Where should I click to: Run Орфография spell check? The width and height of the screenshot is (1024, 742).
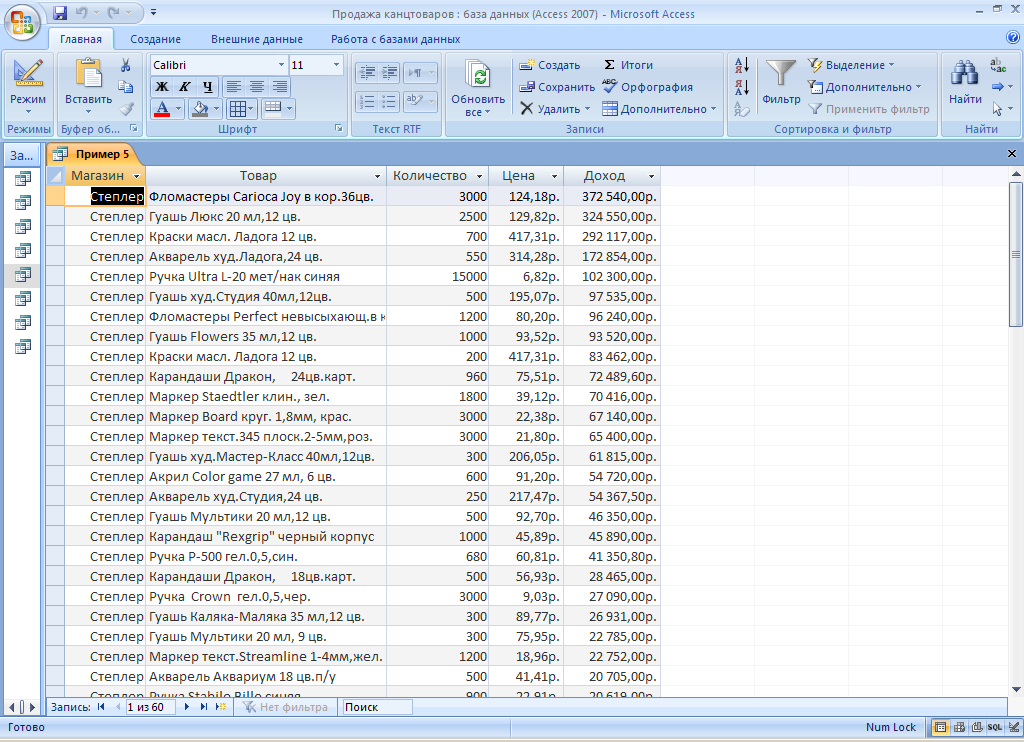[647, 87]
